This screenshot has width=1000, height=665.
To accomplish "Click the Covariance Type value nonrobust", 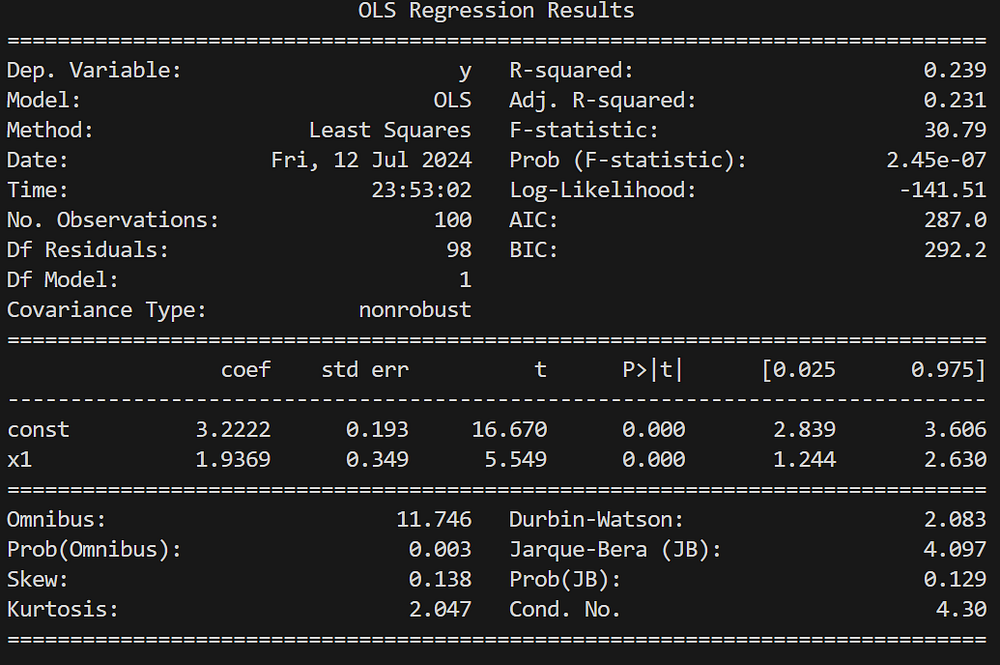I will coord(415,309).
